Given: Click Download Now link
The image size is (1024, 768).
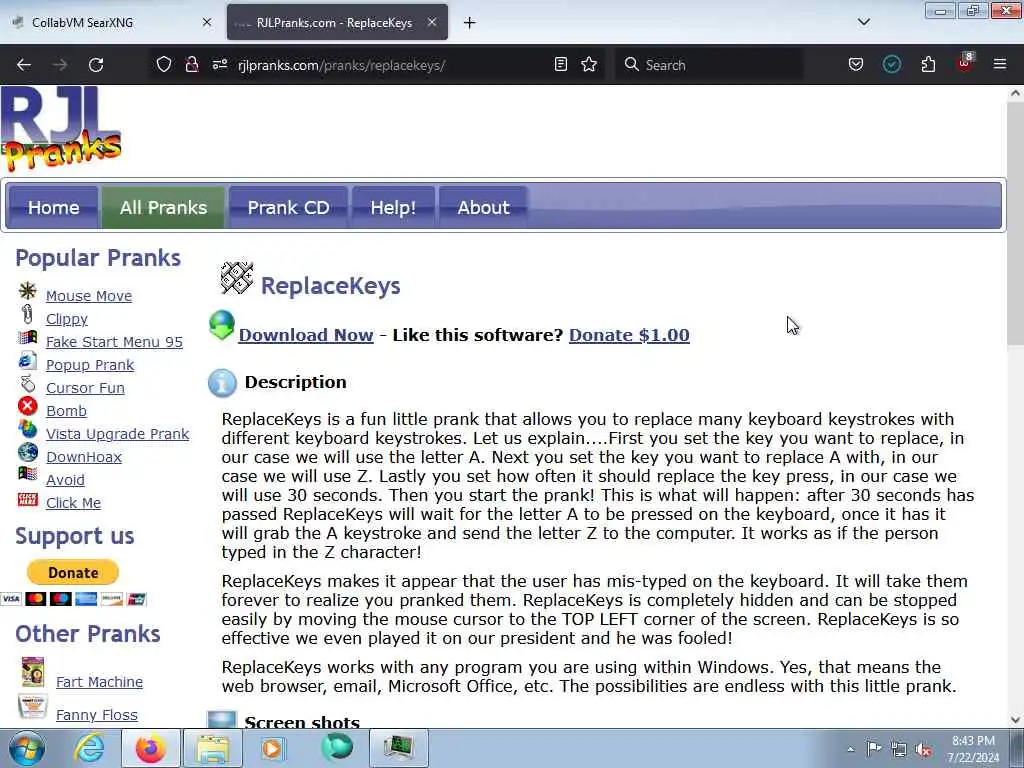Looking at the screenshot, I should tap(306, 335).
